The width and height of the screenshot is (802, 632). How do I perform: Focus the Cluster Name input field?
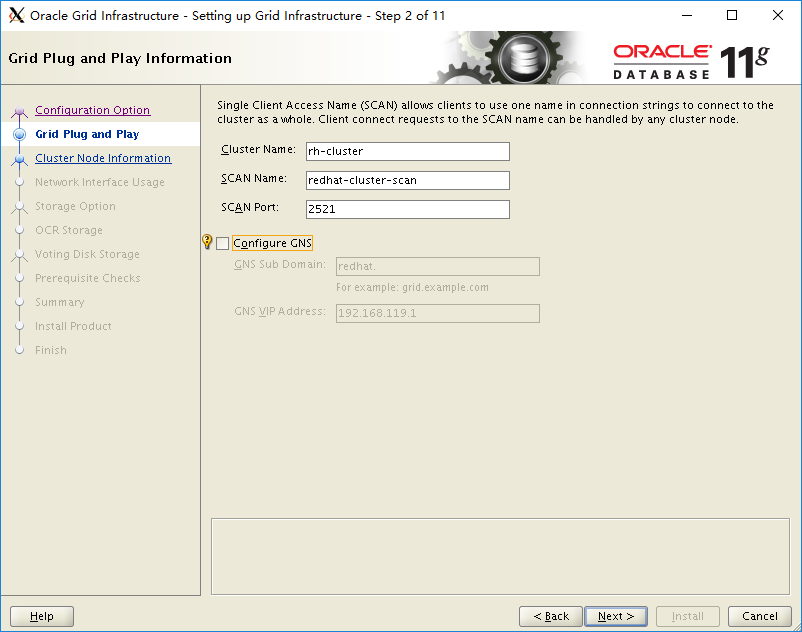408,151
